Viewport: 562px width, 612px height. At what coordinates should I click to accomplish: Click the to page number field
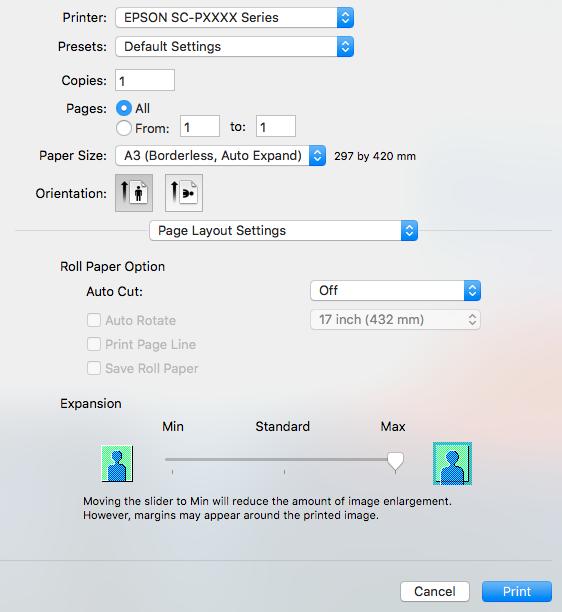(x=276, y=126)
